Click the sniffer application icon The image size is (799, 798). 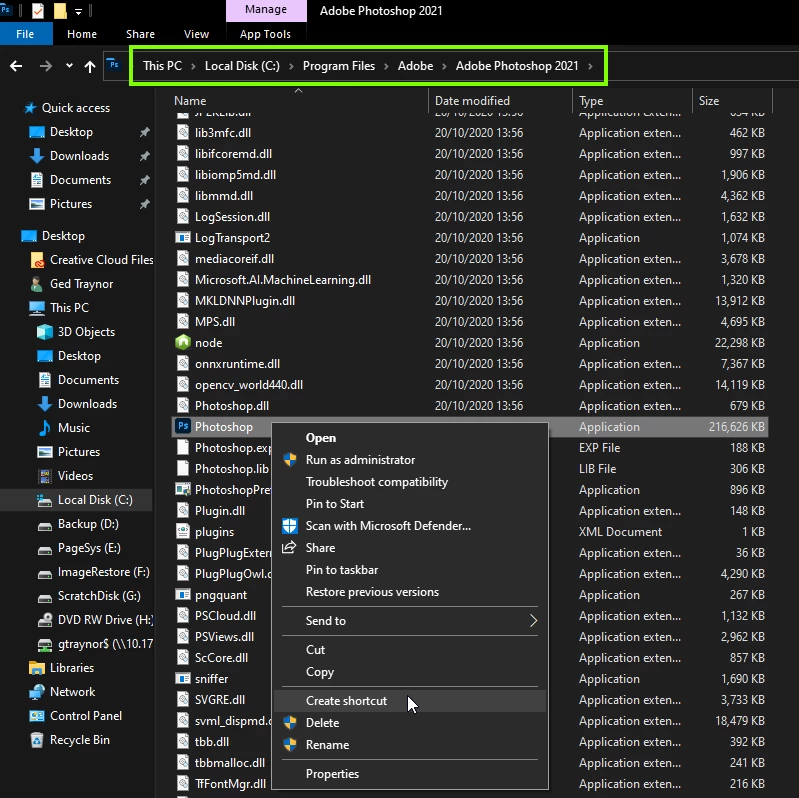coord(183,679)
